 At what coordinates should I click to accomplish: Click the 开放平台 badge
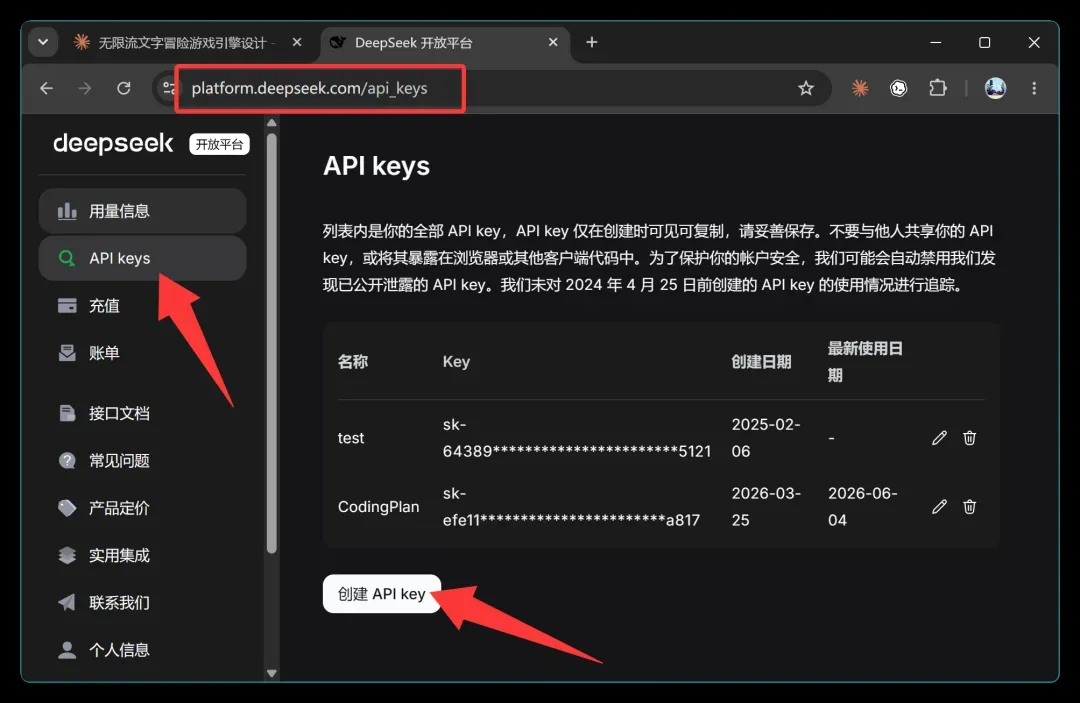point(219,144)
